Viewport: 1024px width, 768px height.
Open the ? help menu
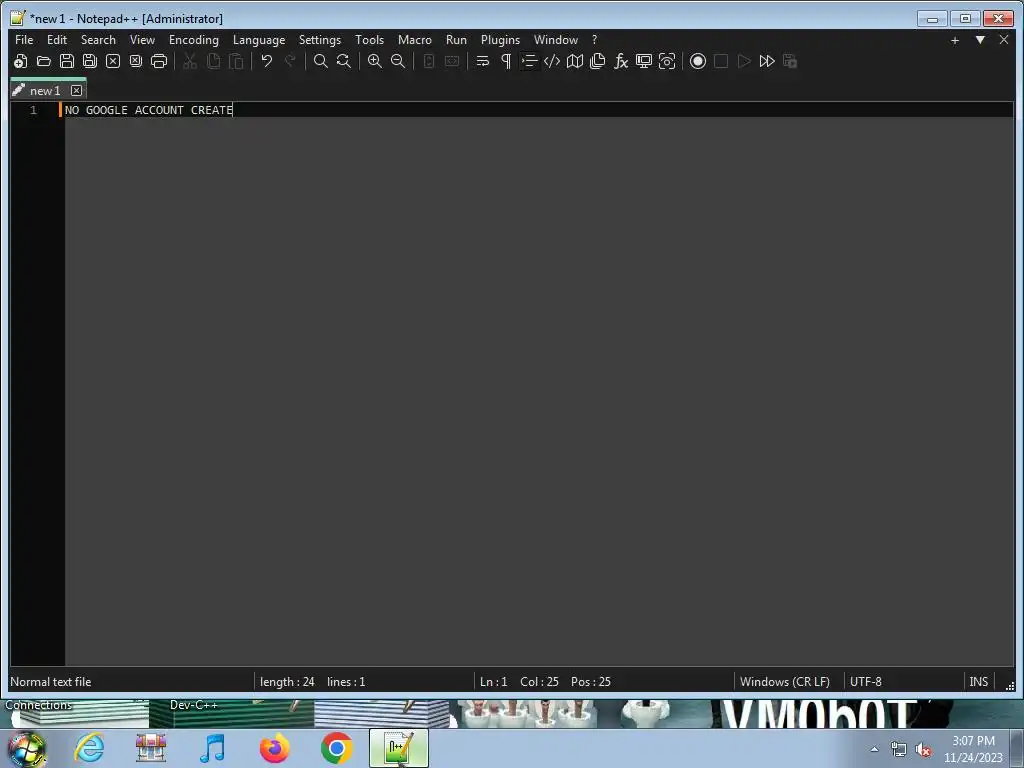[594, 40]
